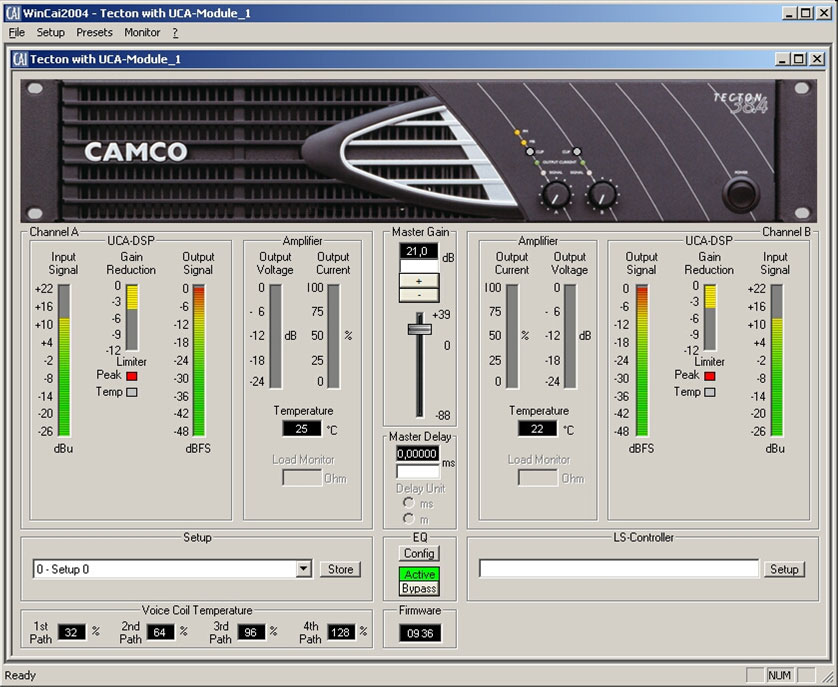This screenshot has width=838, height=687.
Task: Click the channel A gain knob on amplifier
Action: (x=556, y=195)
